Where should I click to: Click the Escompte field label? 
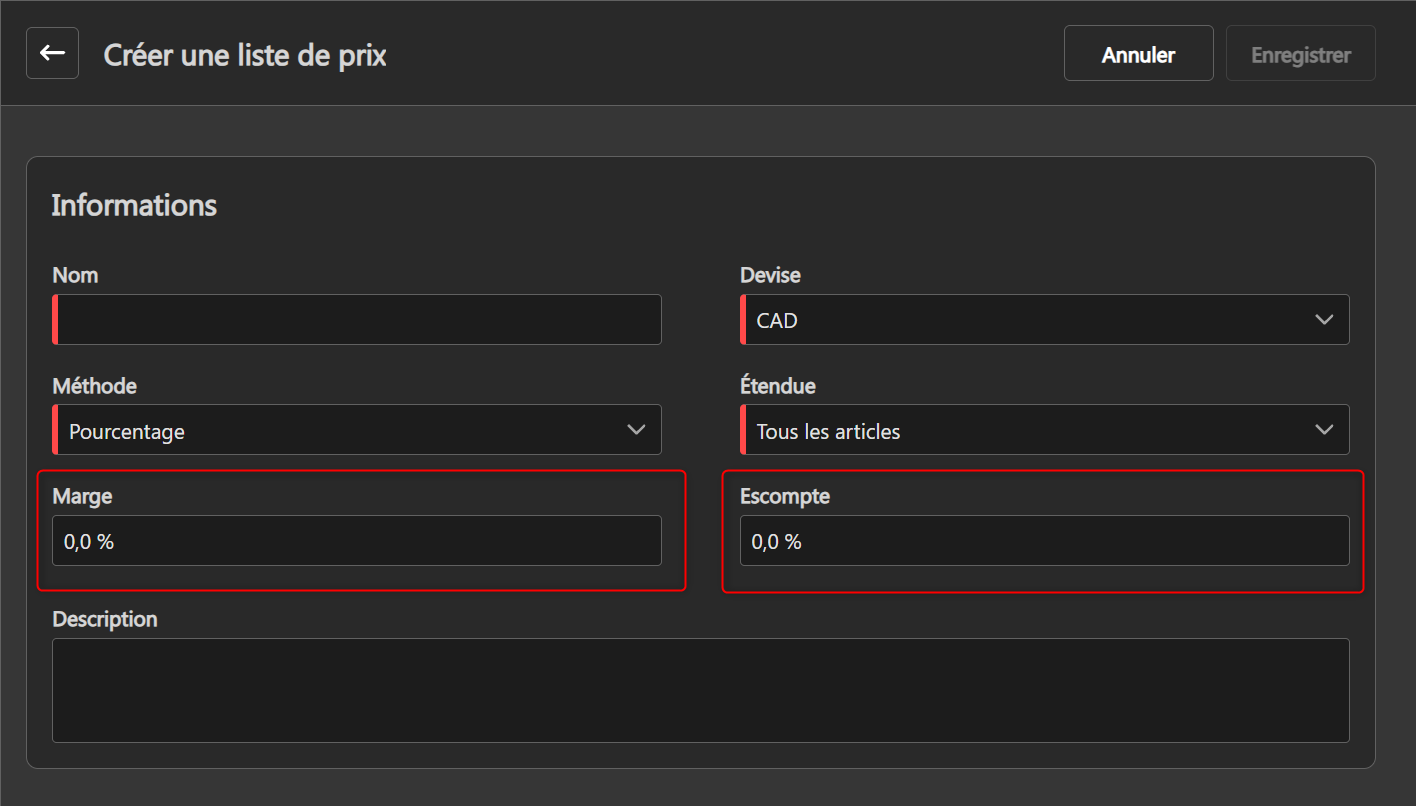(784, 496)
